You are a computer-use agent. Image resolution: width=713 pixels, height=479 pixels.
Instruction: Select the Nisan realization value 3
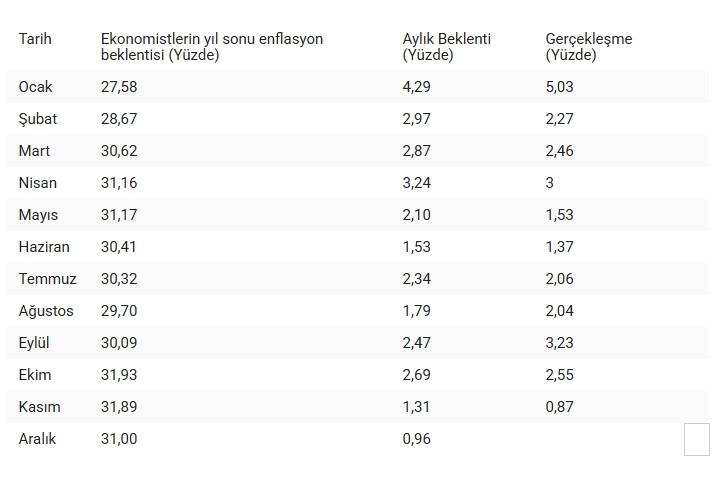coord(550,183)
